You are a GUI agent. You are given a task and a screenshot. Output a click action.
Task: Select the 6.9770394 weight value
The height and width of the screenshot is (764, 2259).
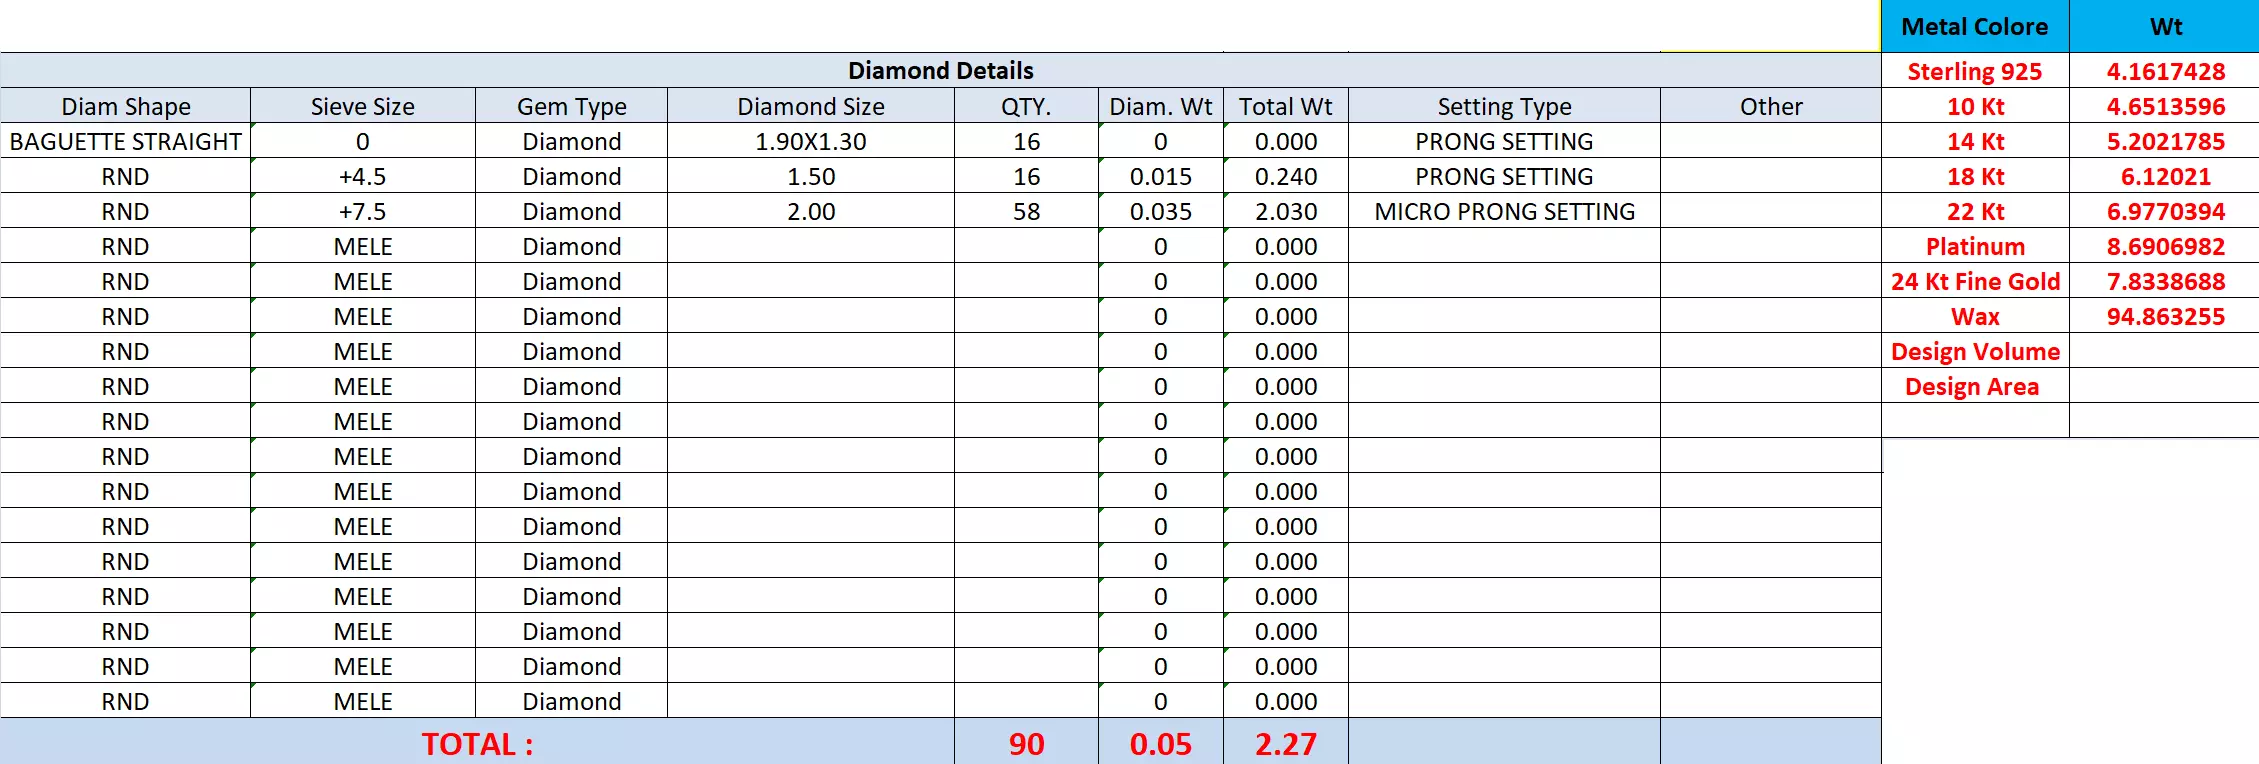(2165, 211)
